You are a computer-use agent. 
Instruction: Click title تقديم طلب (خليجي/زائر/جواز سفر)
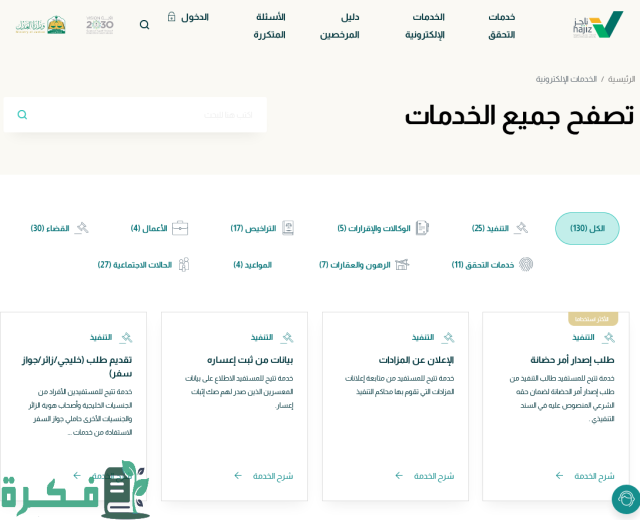(x=77, y=366)
